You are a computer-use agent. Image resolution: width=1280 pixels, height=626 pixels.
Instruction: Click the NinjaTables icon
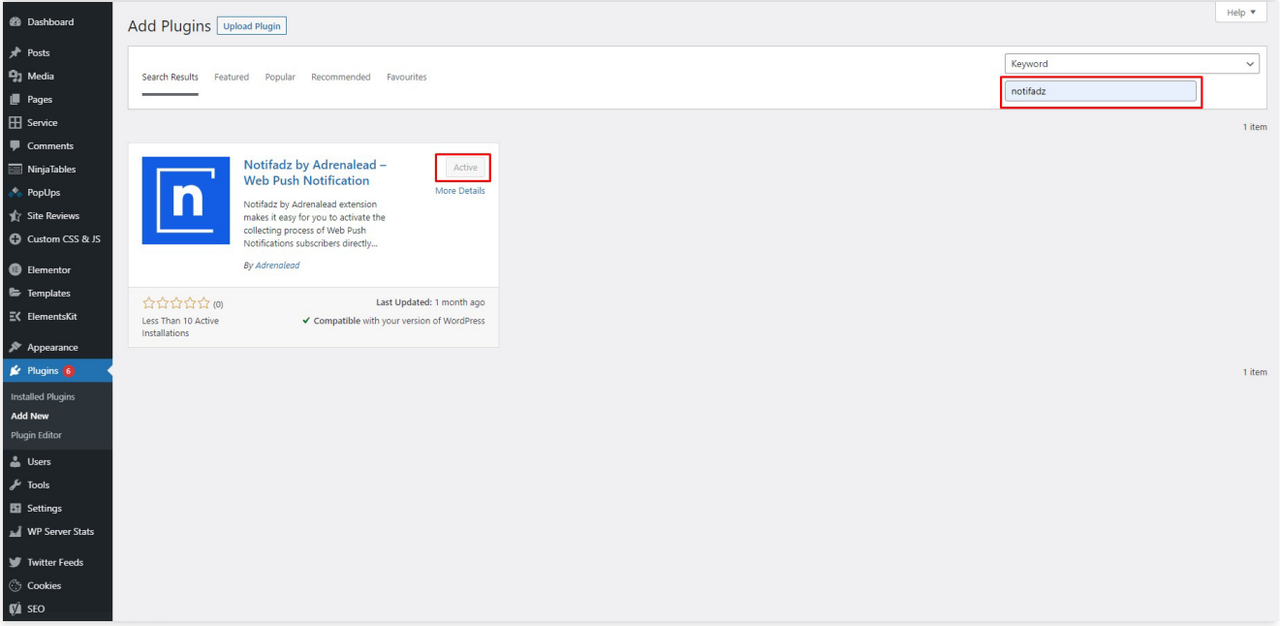coord(15,169)
